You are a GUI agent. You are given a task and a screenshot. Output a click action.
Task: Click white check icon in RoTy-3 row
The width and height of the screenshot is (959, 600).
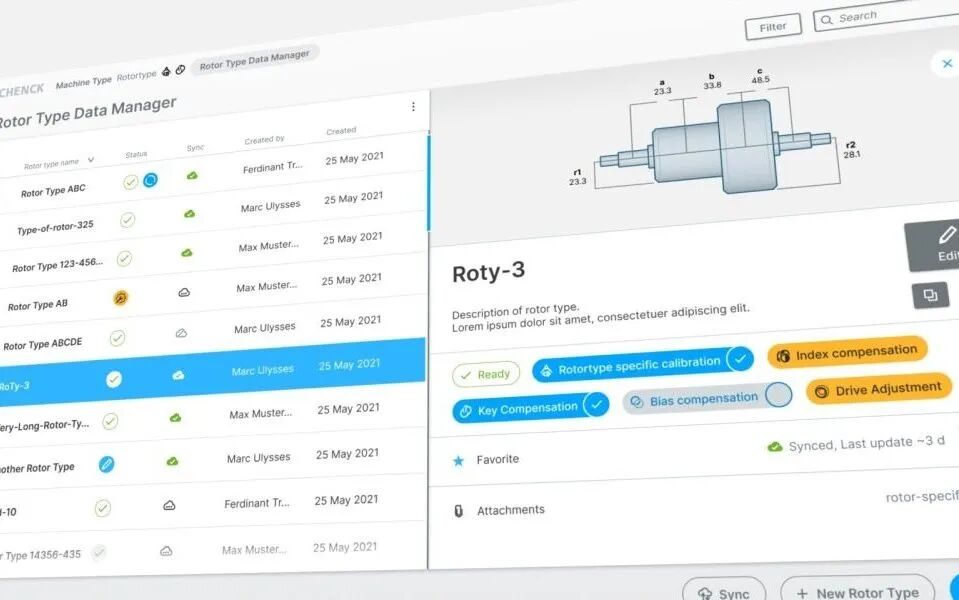point(114,379)
